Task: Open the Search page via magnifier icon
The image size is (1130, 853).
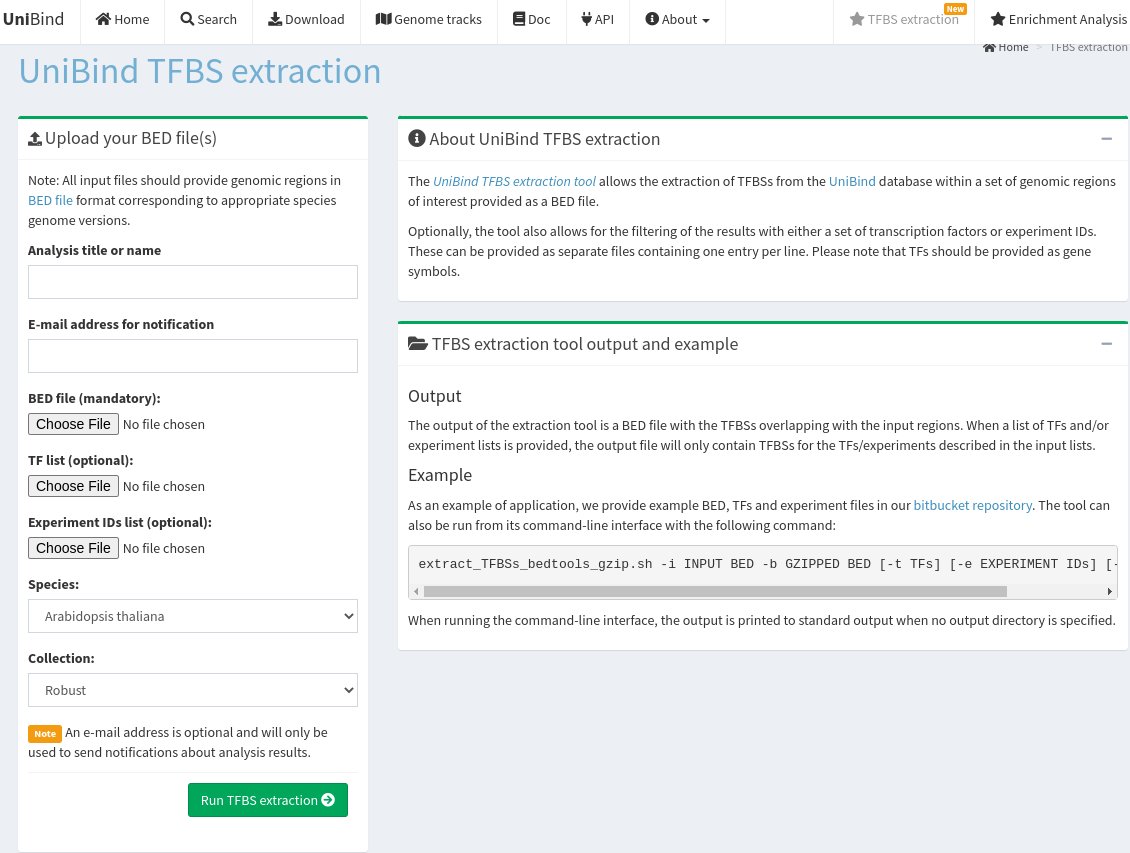Action: pos(187,19)
